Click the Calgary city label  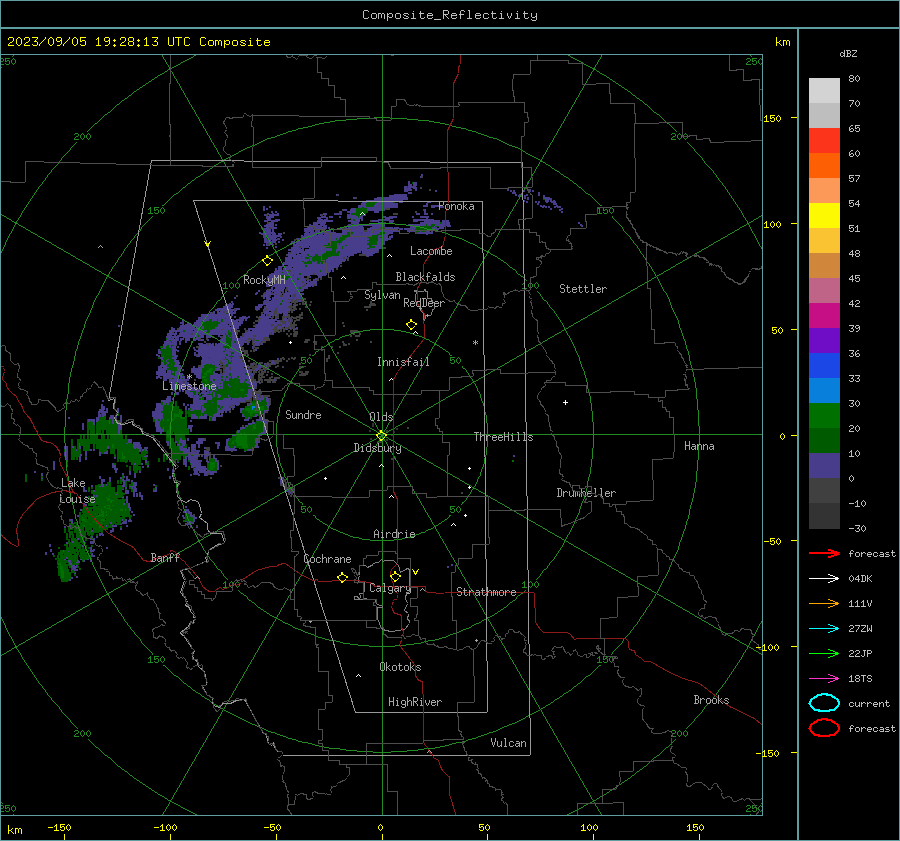point(390,588)
